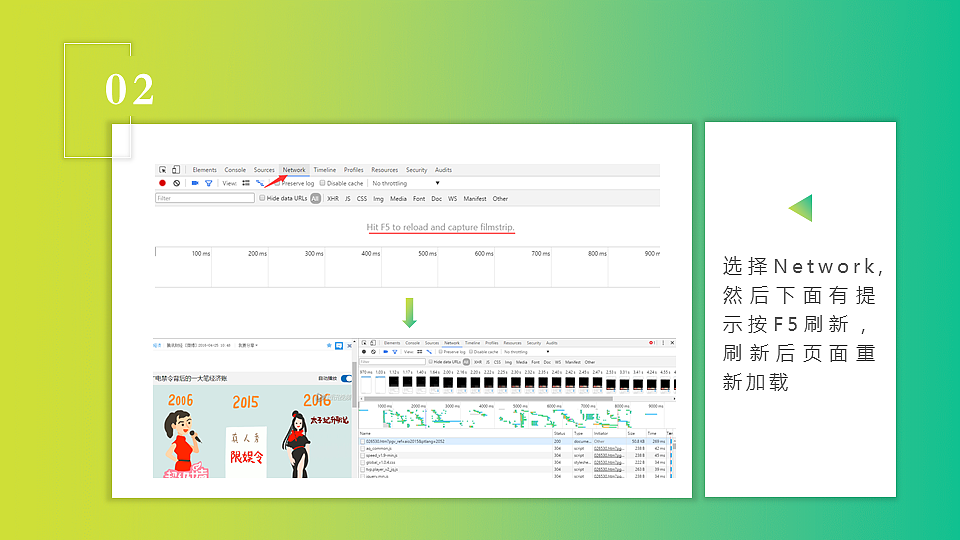Open Security tab in upper DevTools
960x540 pixels.
point(416,170)
